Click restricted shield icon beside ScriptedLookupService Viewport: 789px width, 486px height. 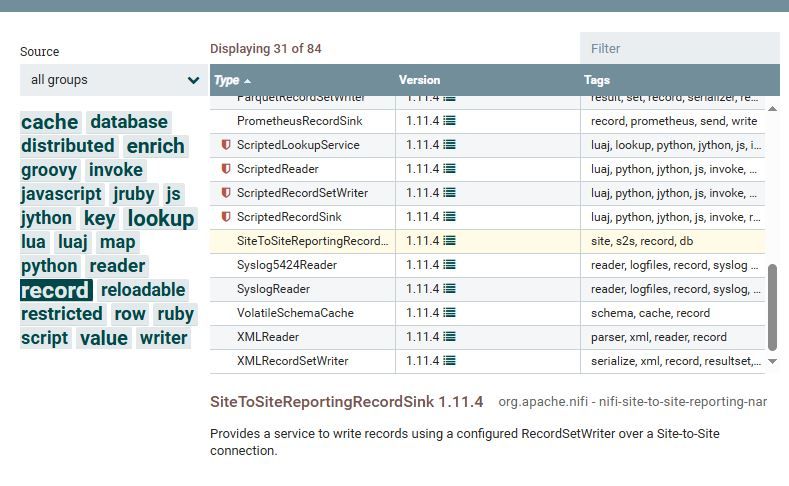pyautogui.click(x=226, y=145)
